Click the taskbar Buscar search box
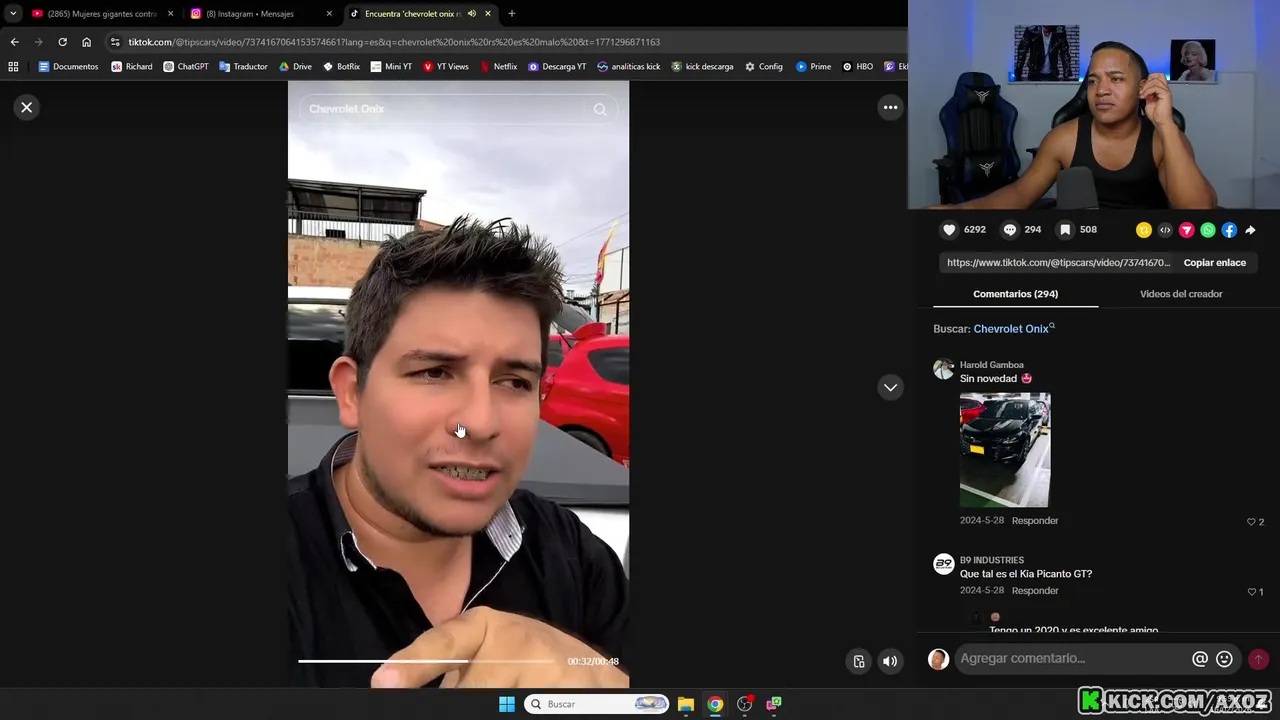Image resolution: width=1280 pixels, height=720 pixels. 597,704
